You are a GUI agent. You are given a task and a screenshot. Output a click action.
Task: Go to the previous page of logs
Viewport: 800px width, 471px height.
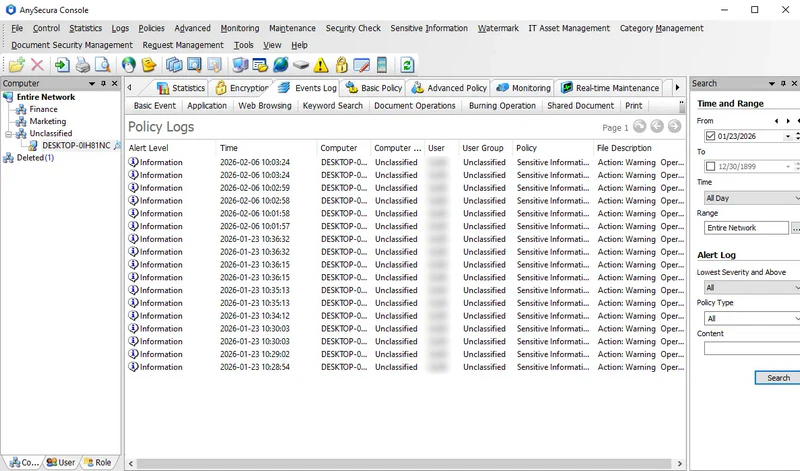[657, 126]
